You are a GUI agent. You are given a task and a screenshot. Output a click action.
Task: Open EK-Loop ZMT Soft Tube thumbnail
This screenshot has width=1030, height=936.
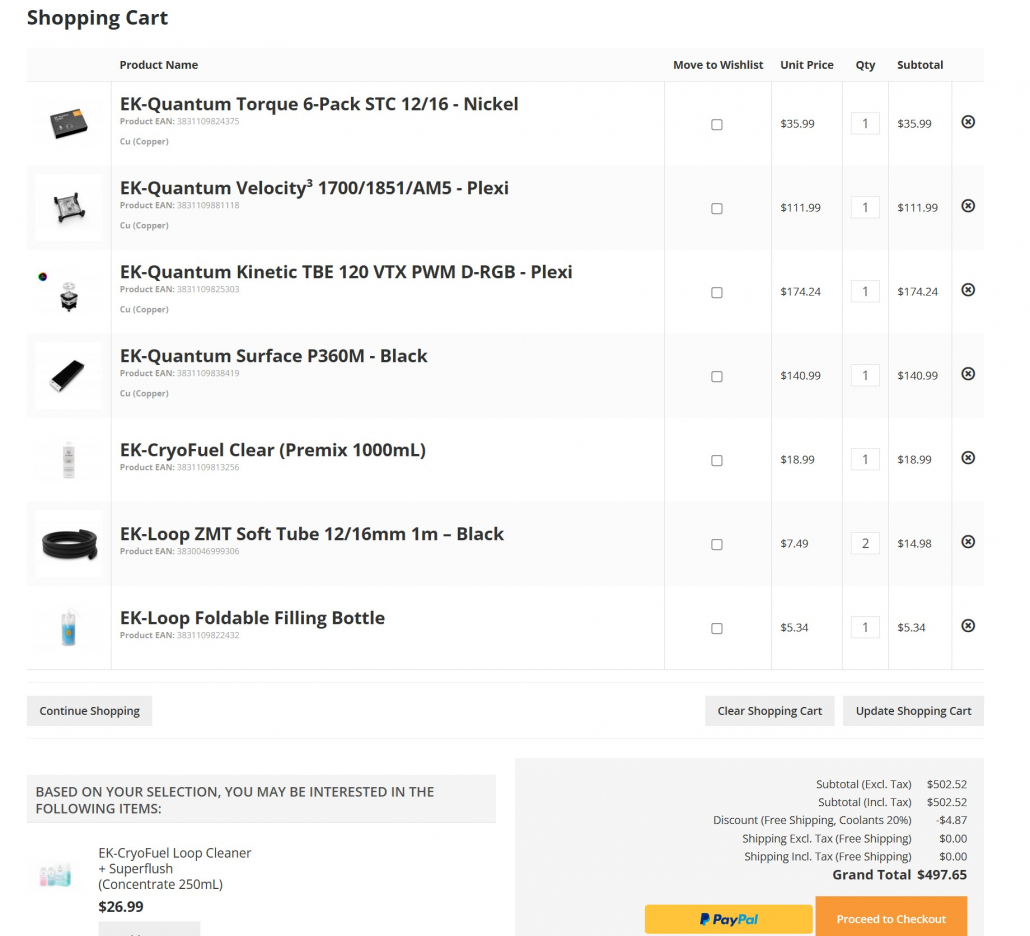point(68,544)
